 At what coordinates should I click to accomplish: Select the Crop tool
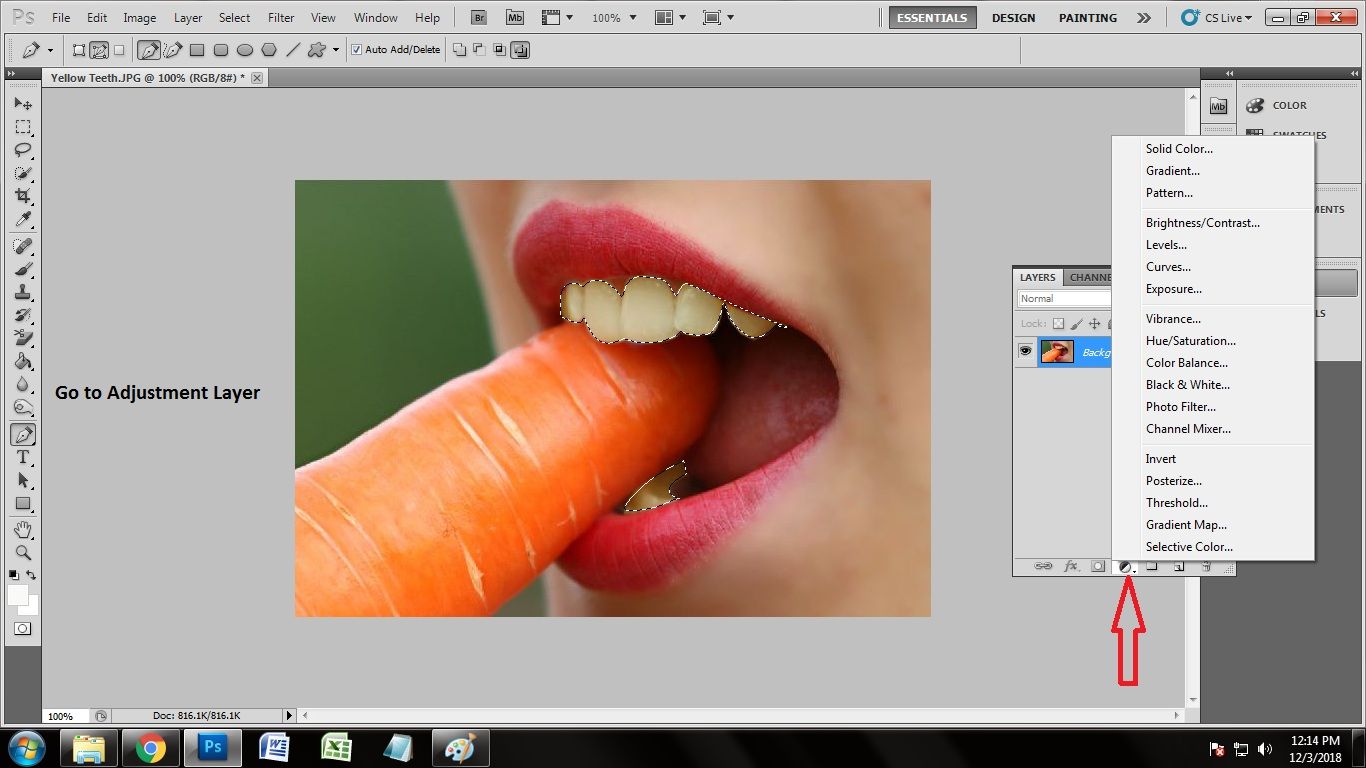[x=22, y=196]
